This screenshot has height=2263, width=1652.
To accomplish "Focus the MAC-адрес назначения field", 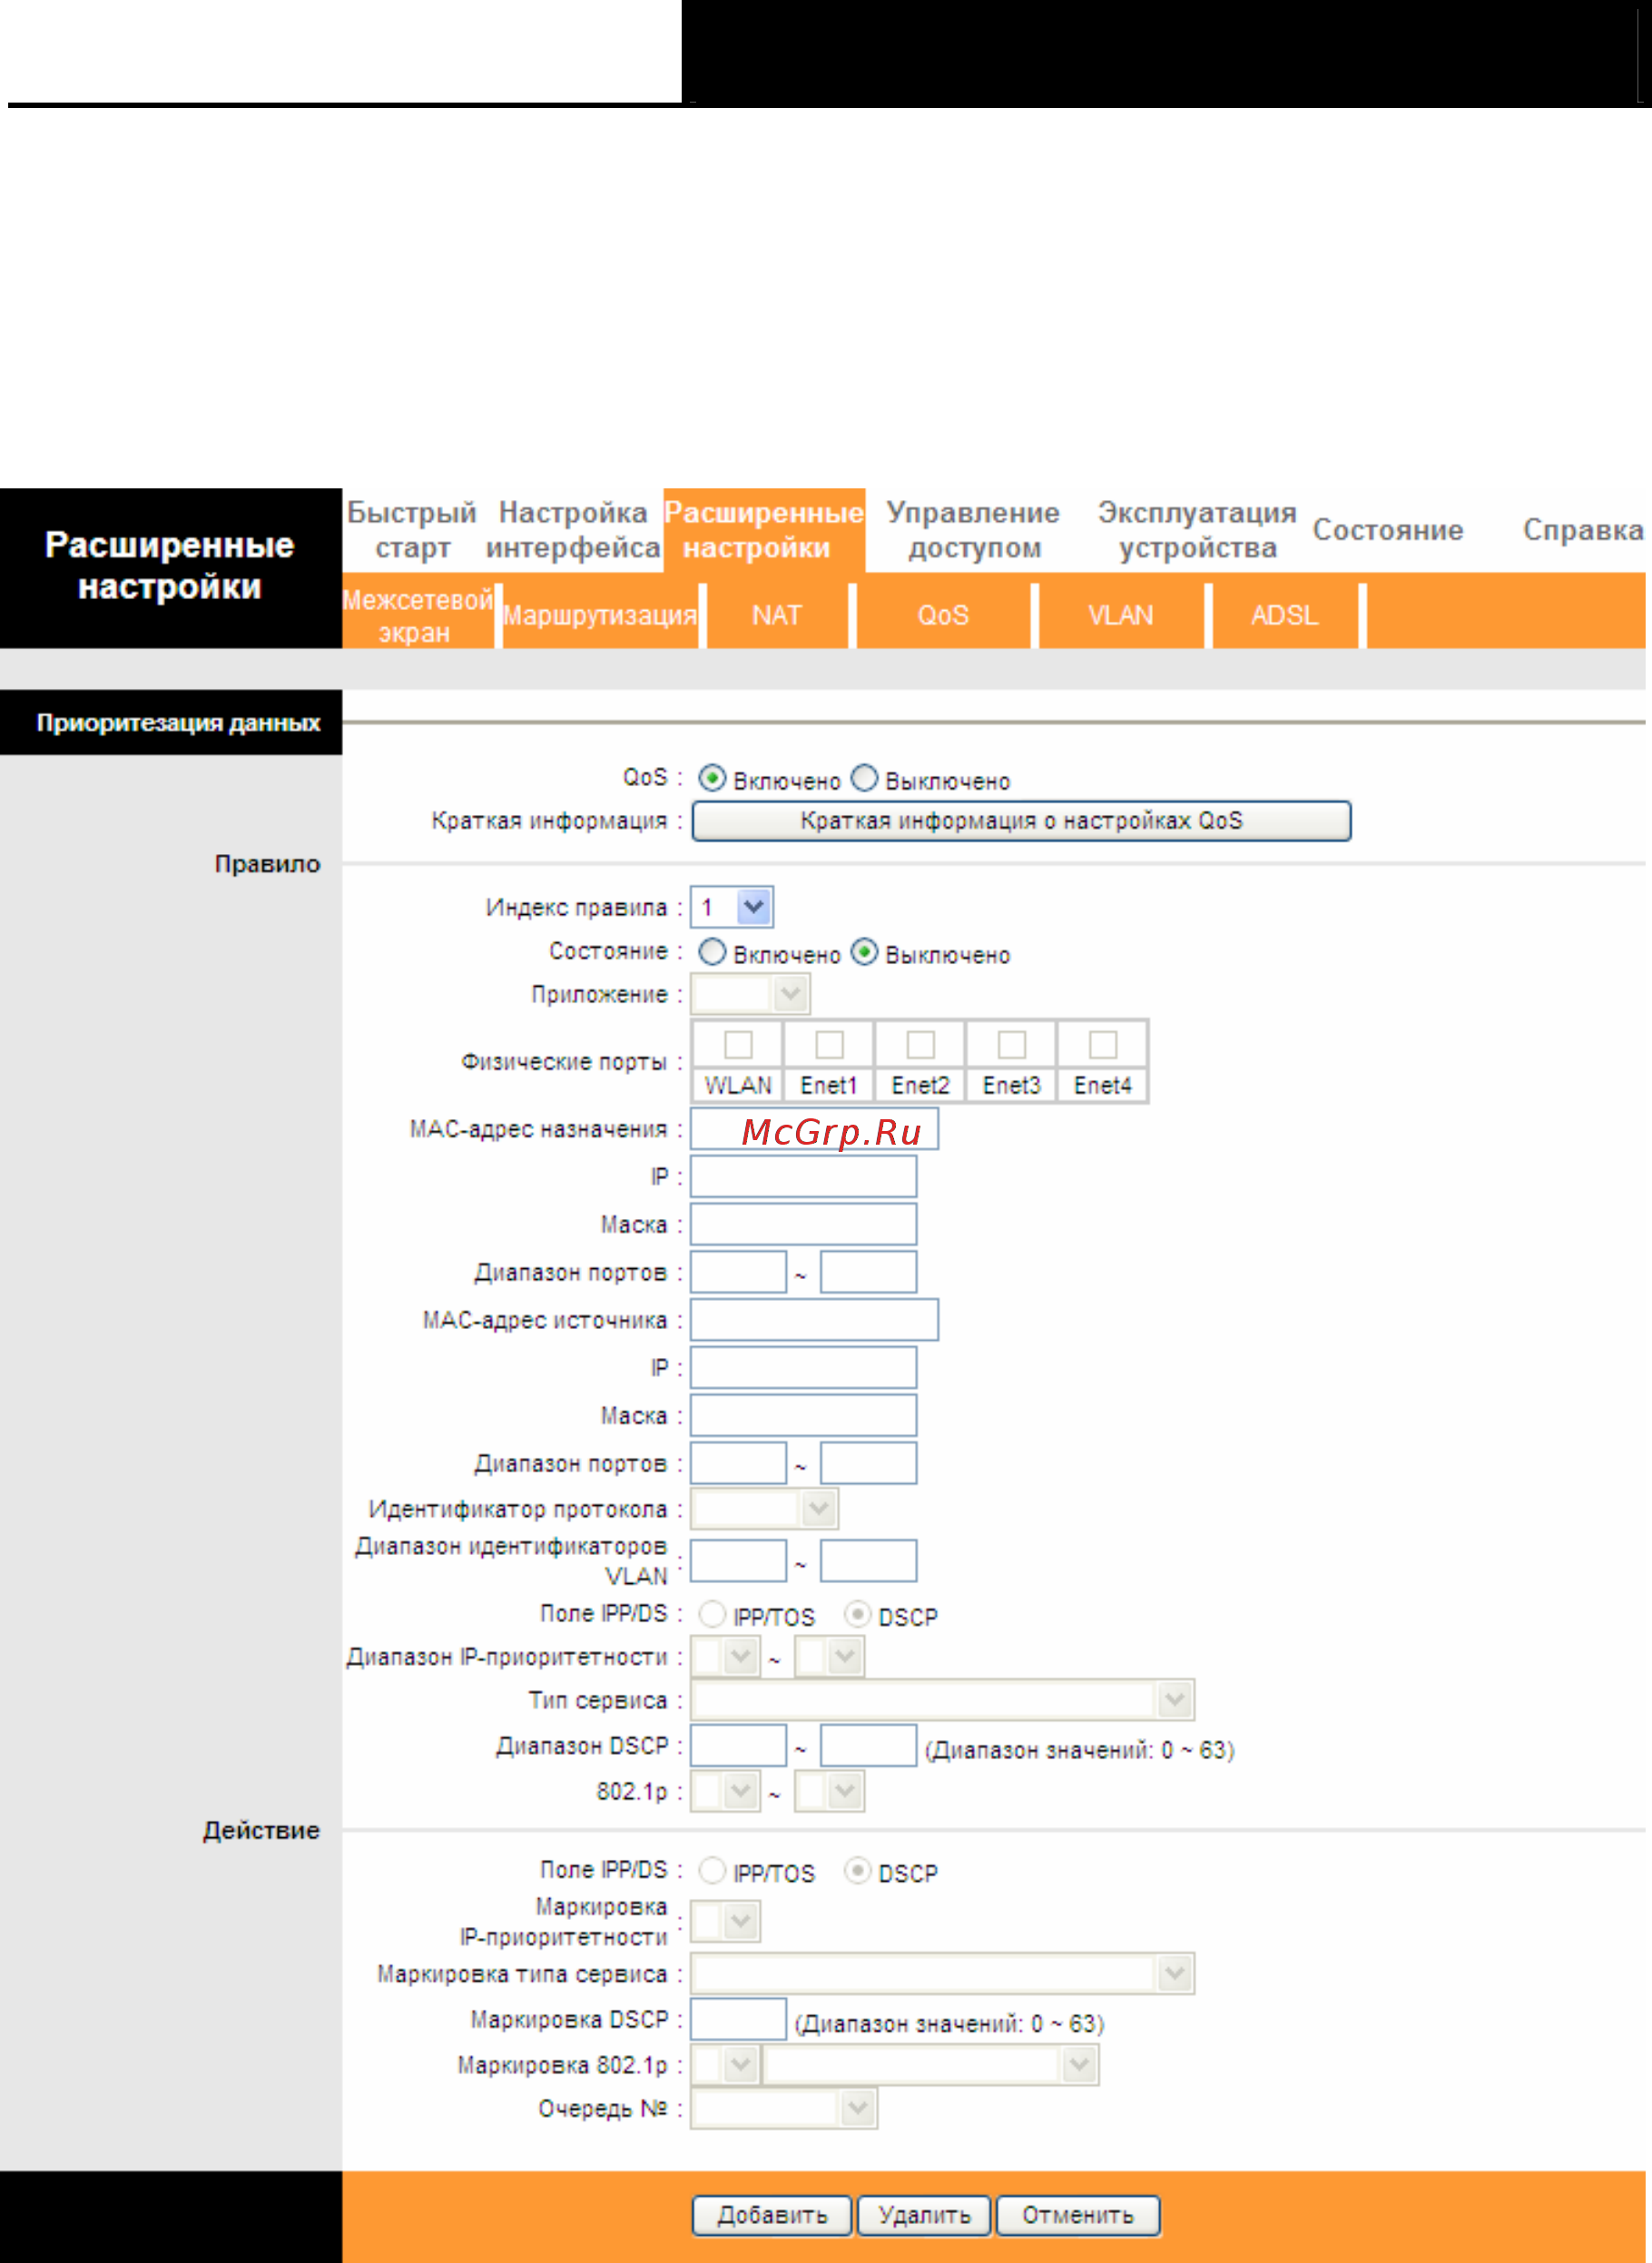I will [814, 1129].
